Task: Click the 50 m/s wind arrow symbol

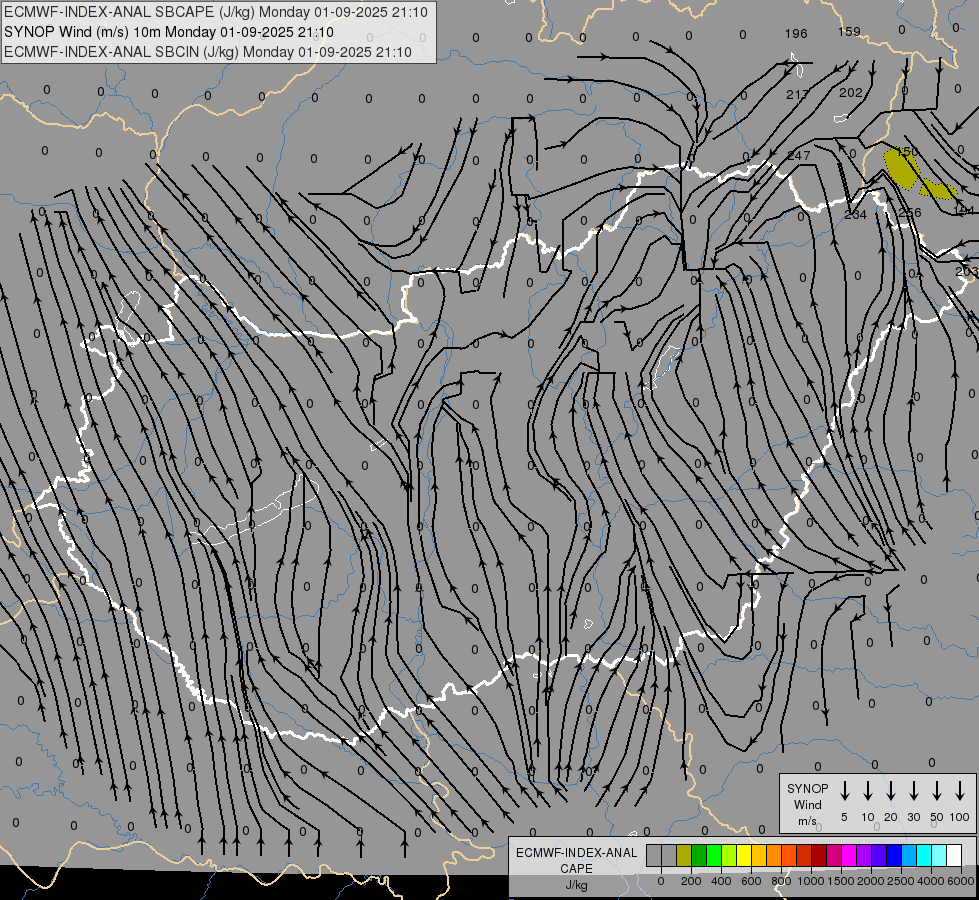Action: coord(937,791)
